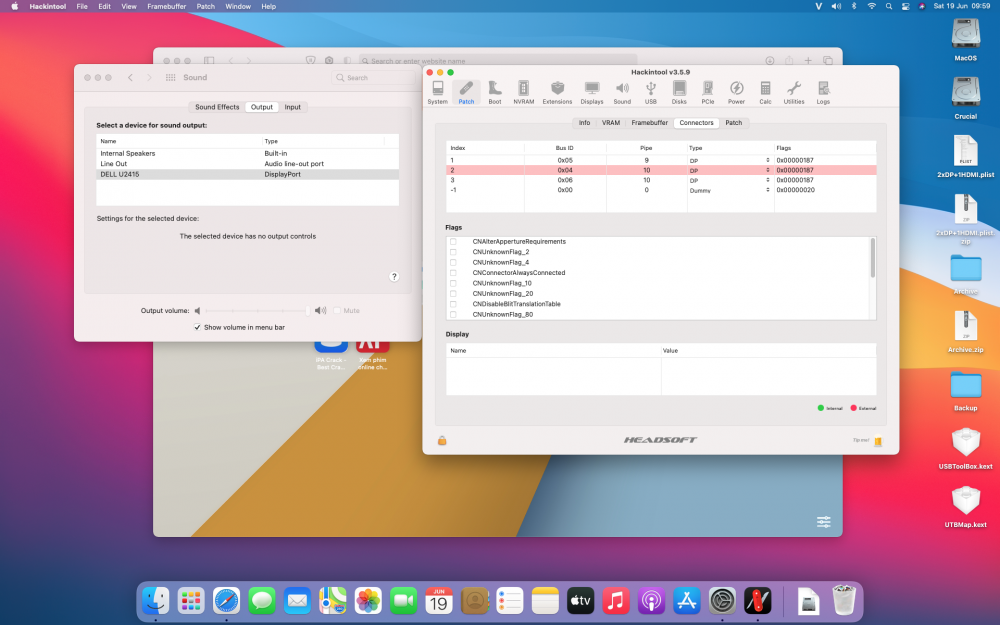Open Hackintool icon in the Dock
Screen dimensions: 1000x625
point(758,601)
